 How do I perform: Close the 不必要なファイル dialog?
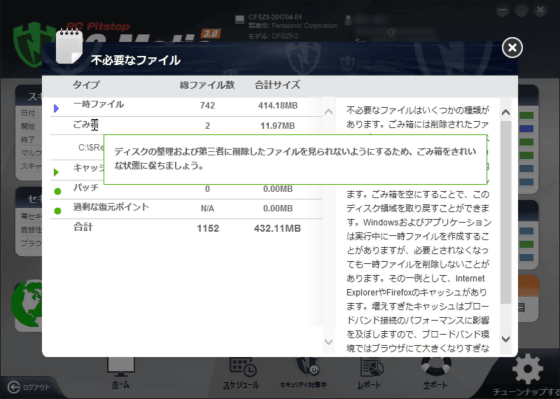(x=512, y=48)
